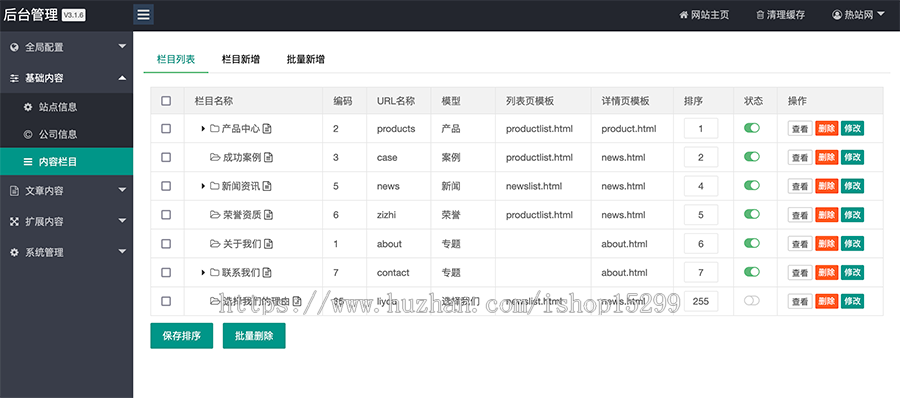Viewport: 900px width, 398px height.
Task: Click the document icon of 文章内容
Action: (x=14, y=191)
